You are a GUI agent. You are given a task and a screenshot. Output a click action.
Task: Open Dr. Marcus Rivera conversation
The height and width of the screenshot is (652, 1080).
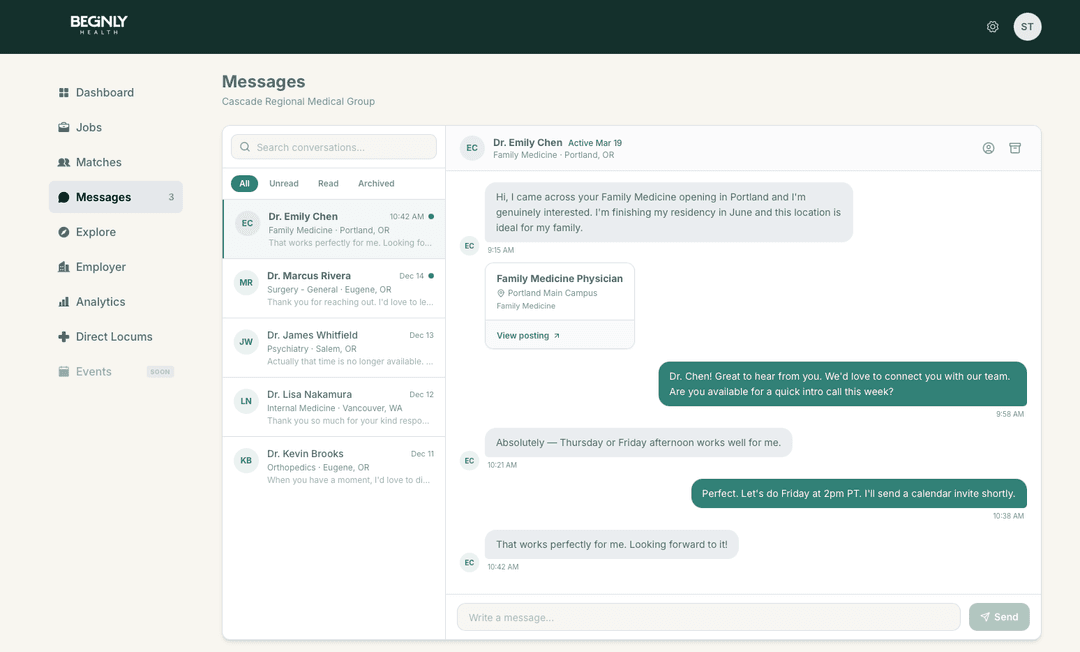pyautogui.click(x=333, y=289)
